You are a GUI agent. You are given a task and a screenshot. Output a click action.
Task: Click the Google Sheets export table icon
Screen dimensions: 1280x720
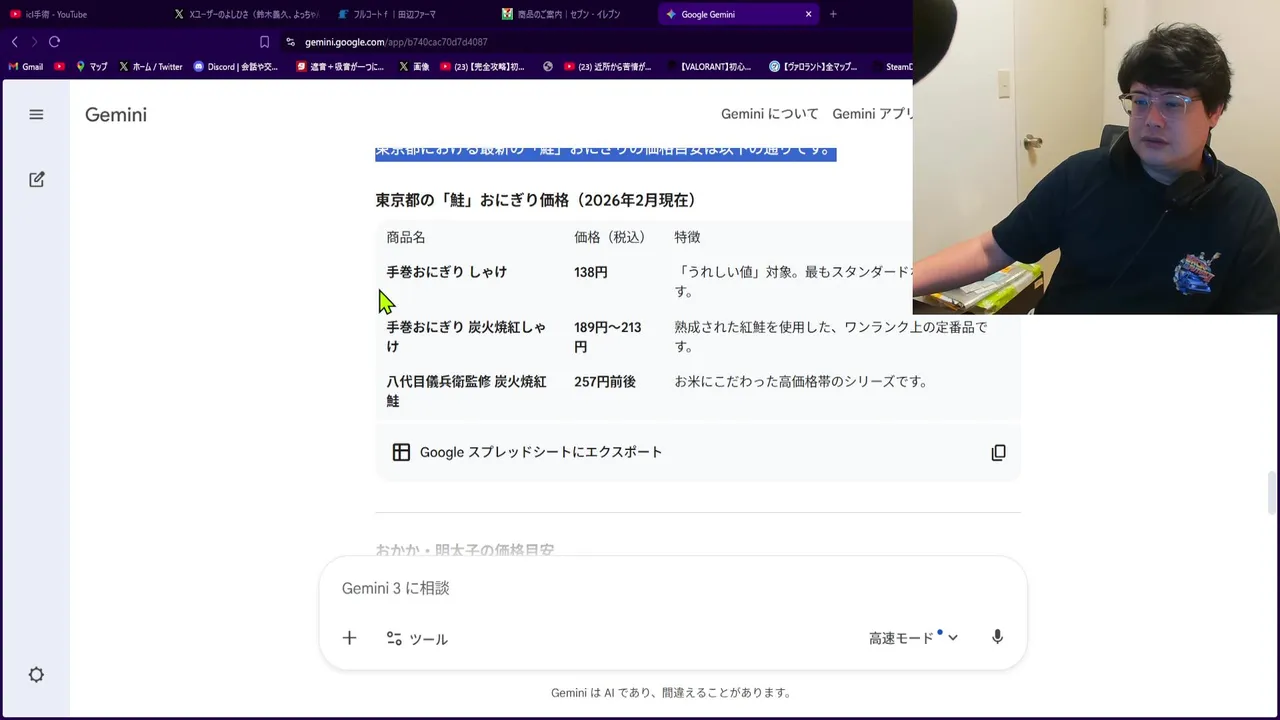click(x=401, y=452)
